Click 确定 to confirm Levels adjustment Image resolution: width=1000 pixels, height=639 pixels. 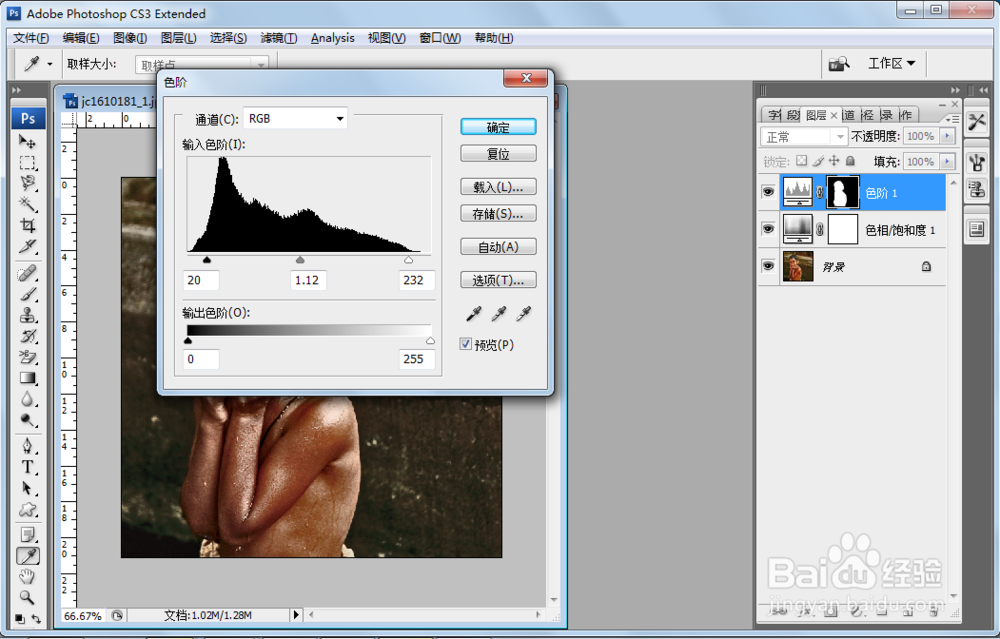click(x=498, y=127)
